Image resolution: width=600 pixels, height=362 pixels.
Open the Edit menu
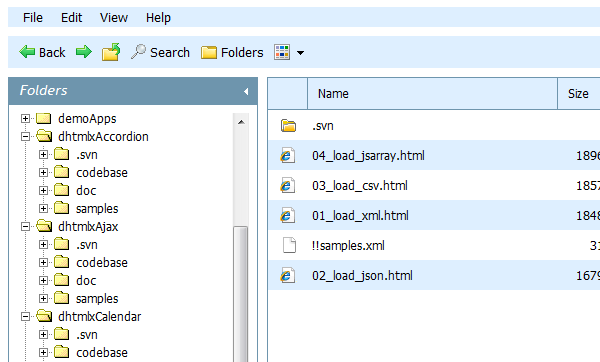(x=72, y=18)
